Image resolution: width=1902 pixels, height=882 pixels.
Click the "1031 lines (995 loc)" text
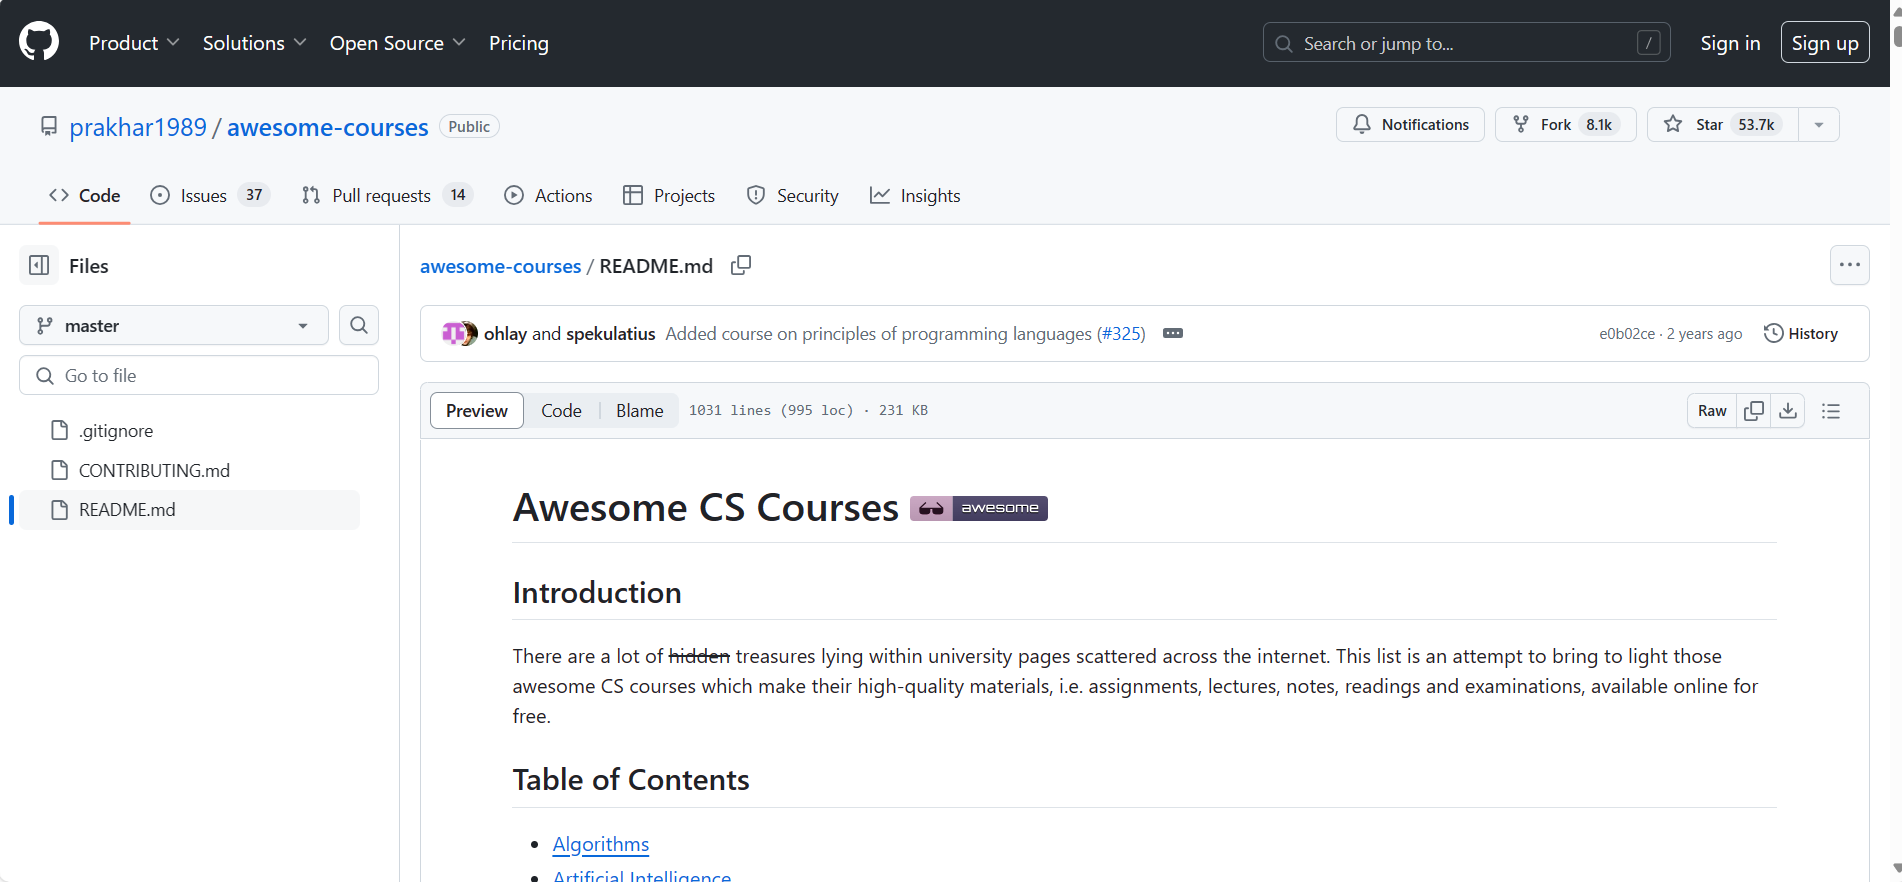coord(771,411)
